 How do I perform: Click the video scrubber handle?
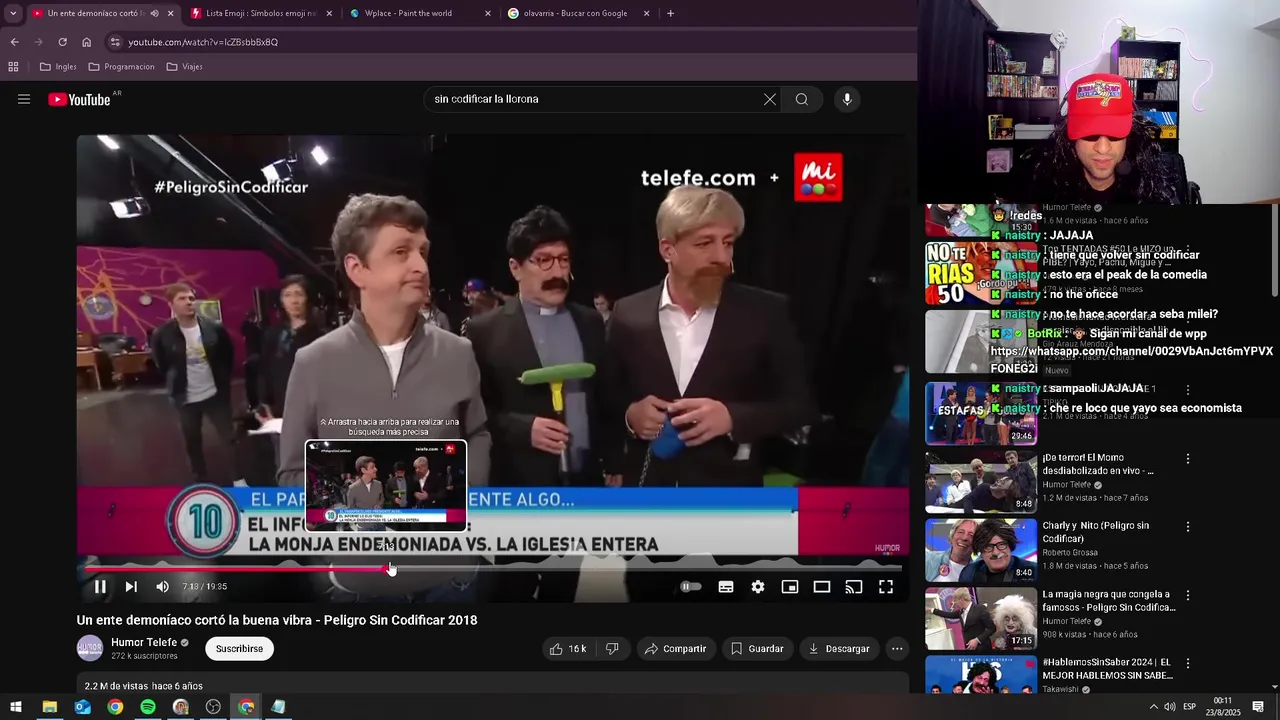[x=390, y=569]
